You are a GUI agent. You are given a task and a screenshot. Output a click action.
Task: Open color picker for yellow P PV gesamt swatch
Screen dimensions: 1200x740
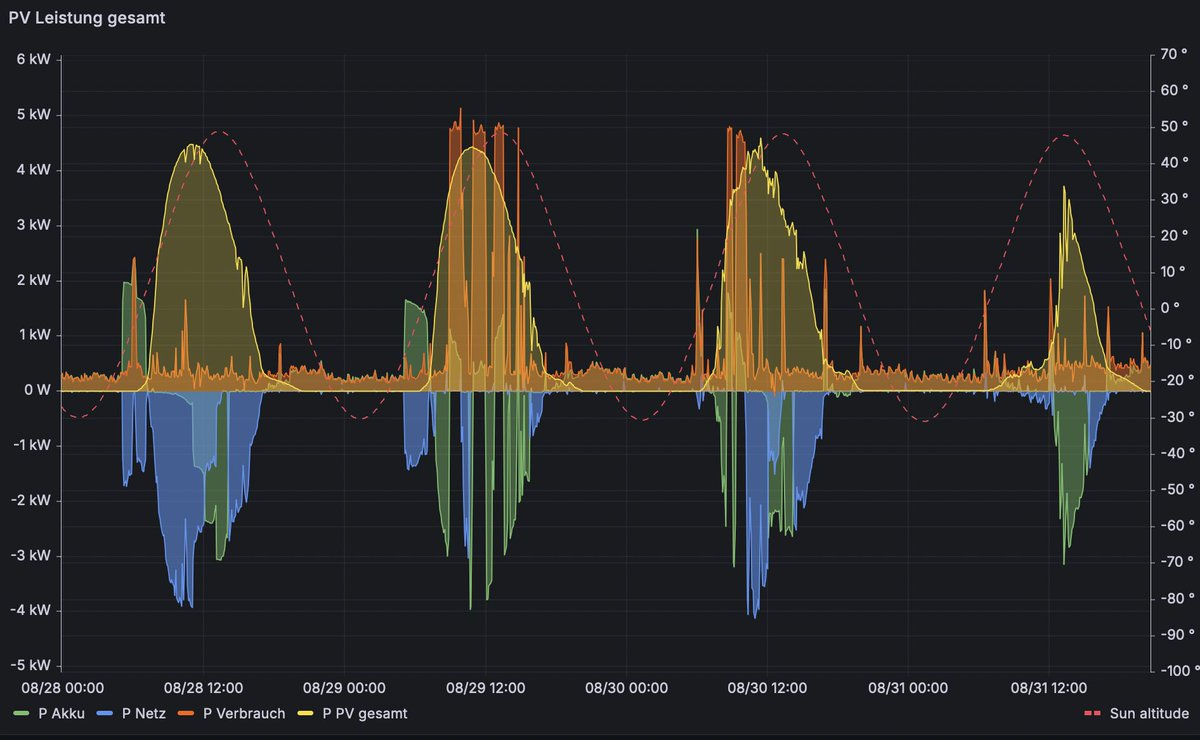(x=307, y=714)
